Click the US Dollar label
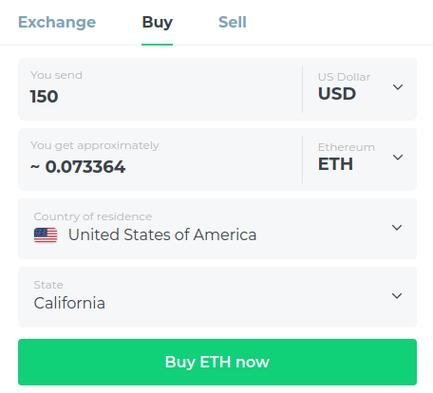The width and height of the screenshot is (433, 393). click(x=344, y=77)
